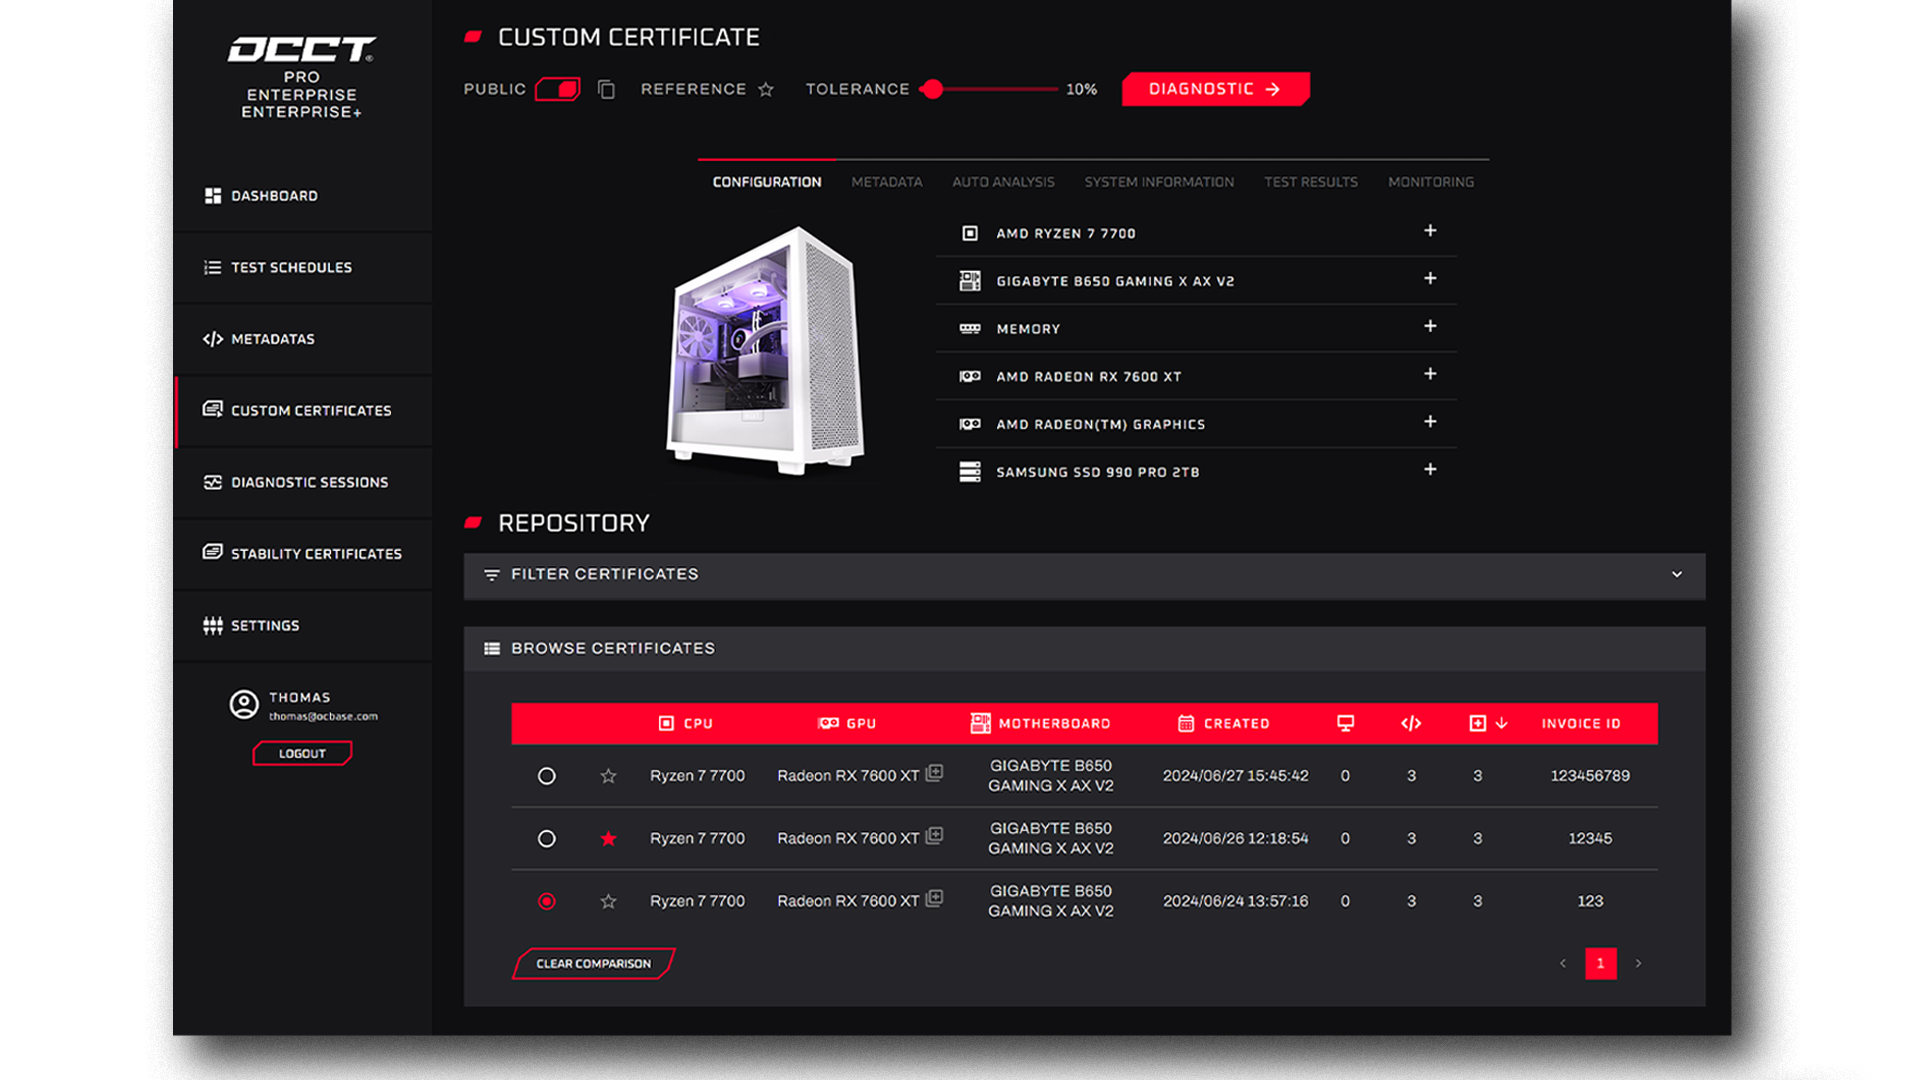Click the Samsung SSD 990 Pro storage icon
1920x1080 pixels.
(x=969, y=472)
